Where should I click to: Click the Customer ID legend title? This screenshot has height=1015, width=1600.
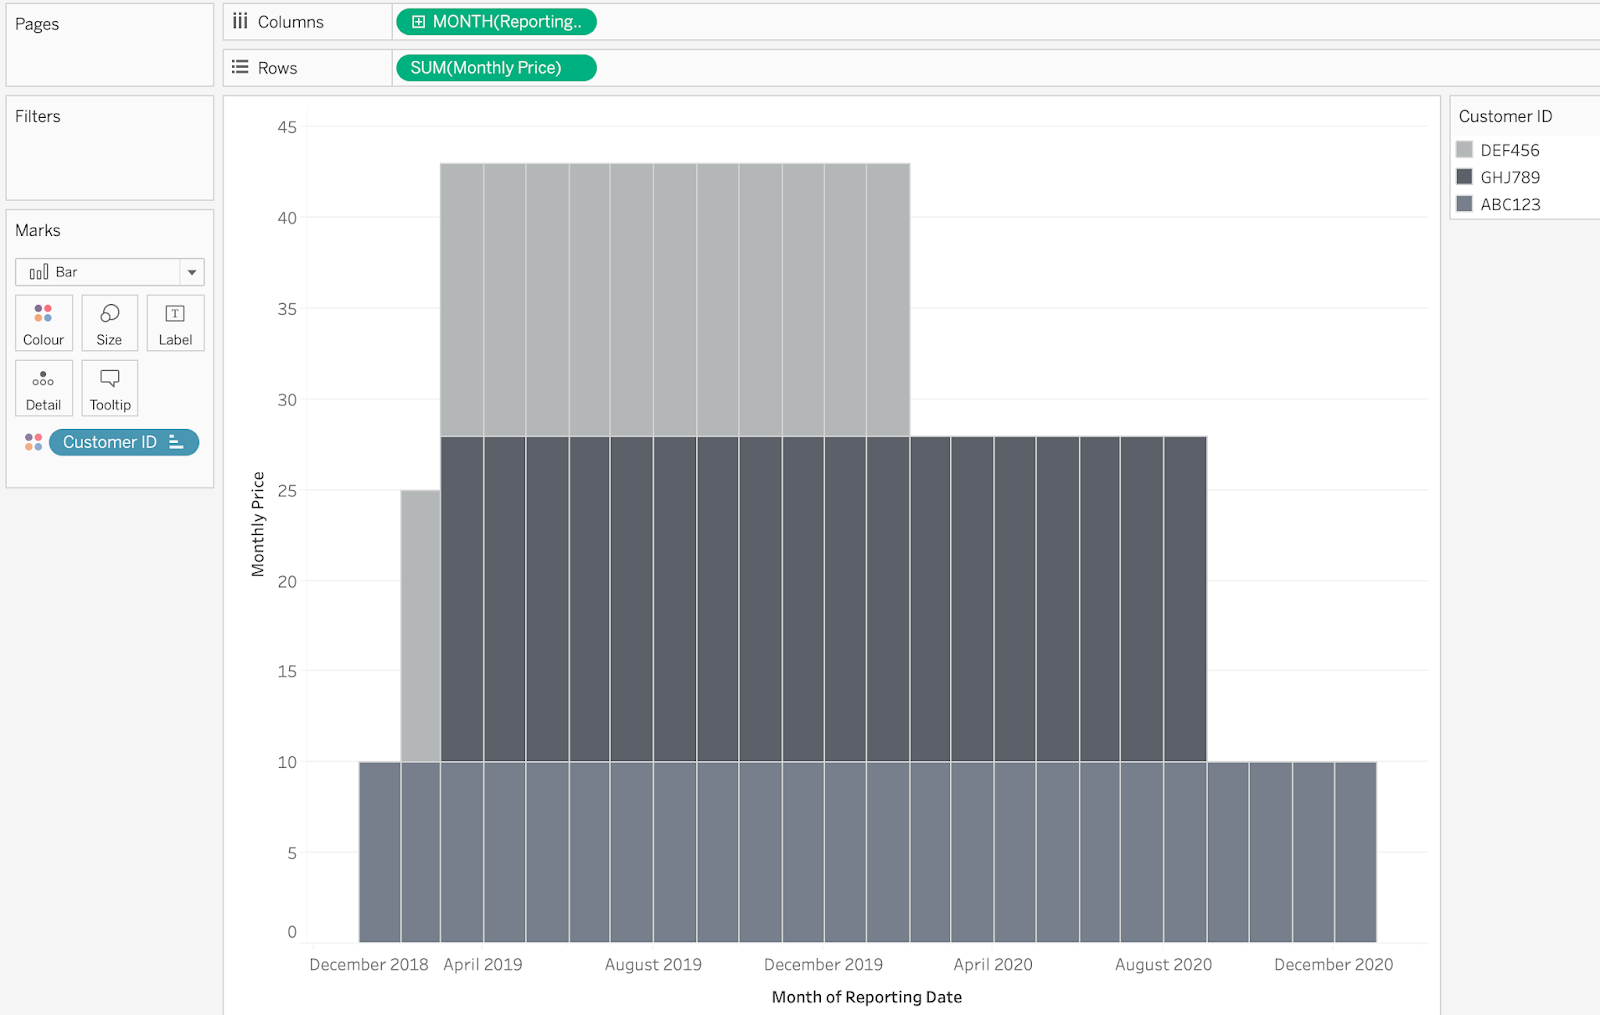1505,116
